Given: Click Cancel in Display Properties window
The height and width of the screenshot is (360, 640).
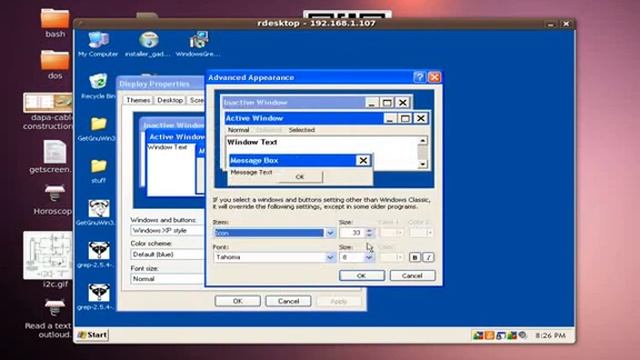Looking at the screenshot, I should click(288, 301).
